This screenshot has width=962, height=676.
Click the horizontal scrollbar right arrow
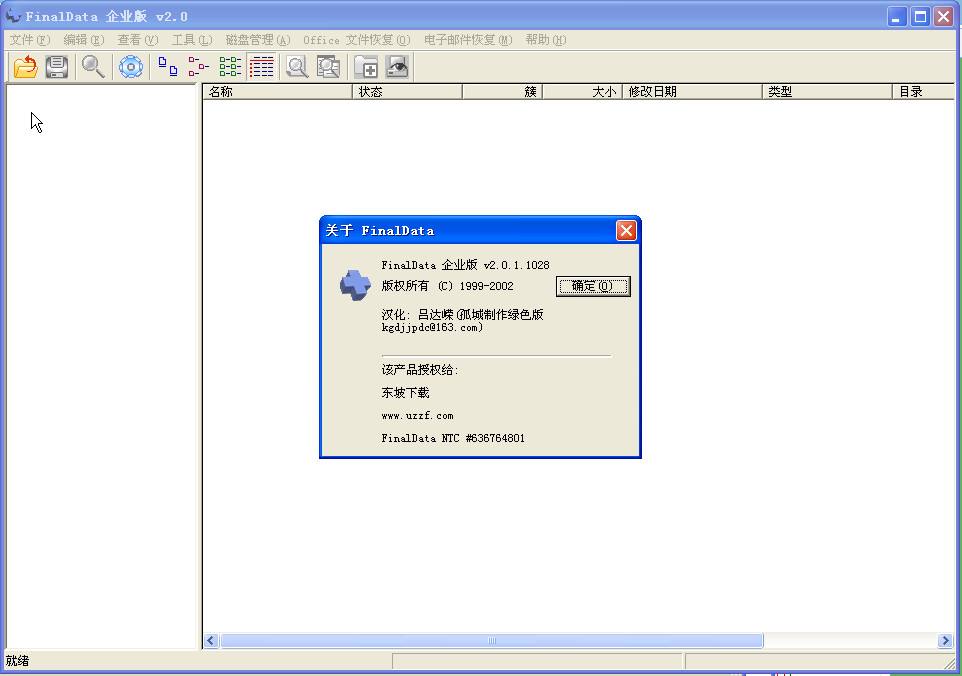(945, 641)
